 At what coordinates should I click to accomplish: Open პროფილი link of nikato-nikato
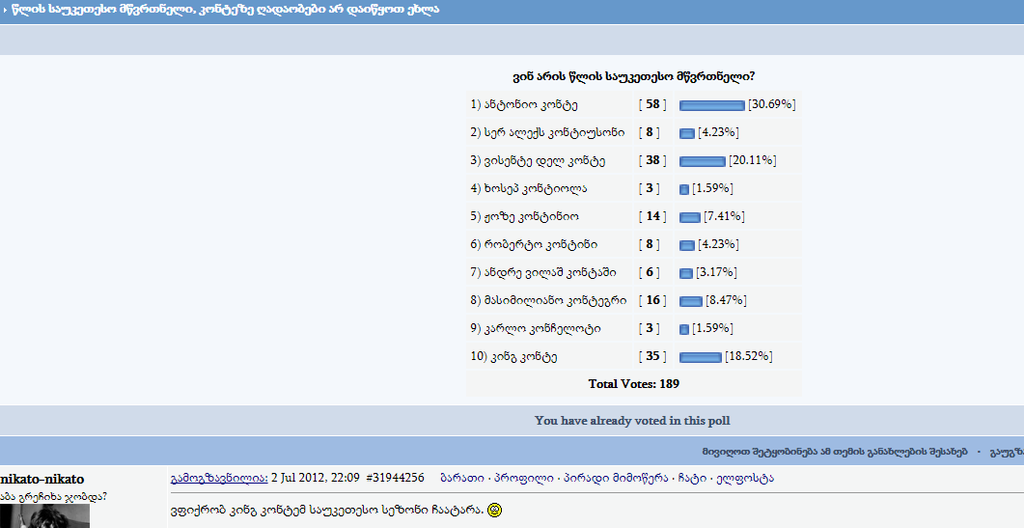click(x=523, y=478)
